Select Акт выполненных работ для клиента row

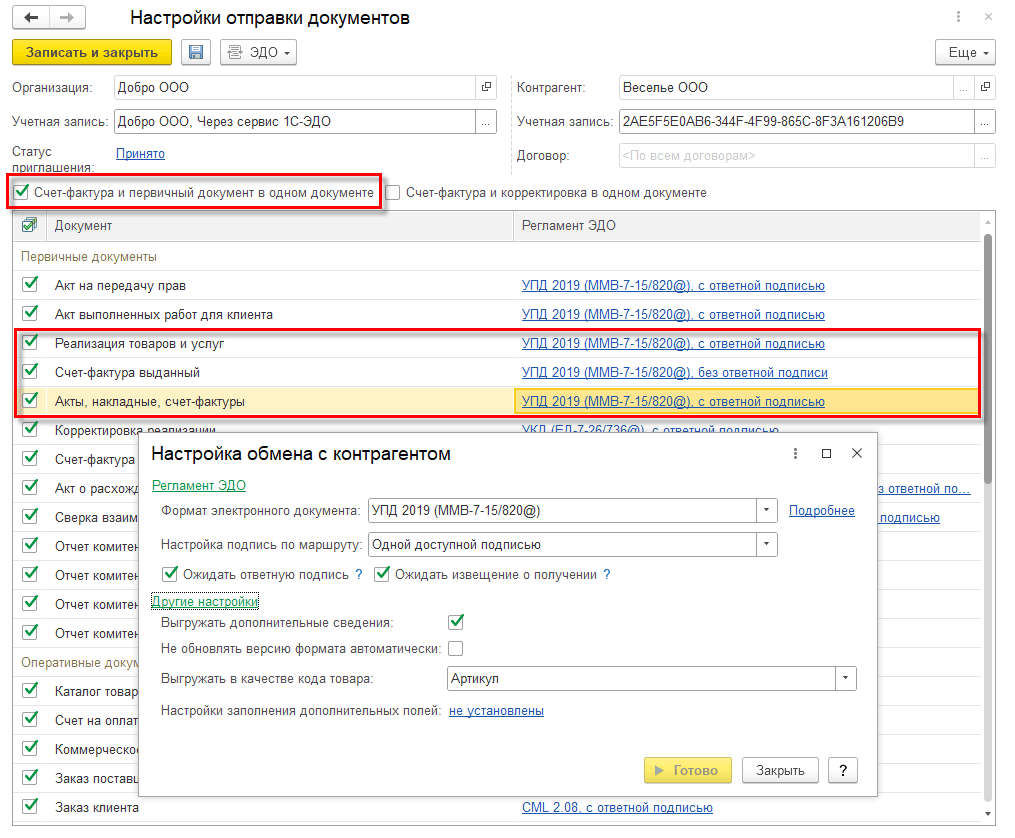tap(496, 314)
